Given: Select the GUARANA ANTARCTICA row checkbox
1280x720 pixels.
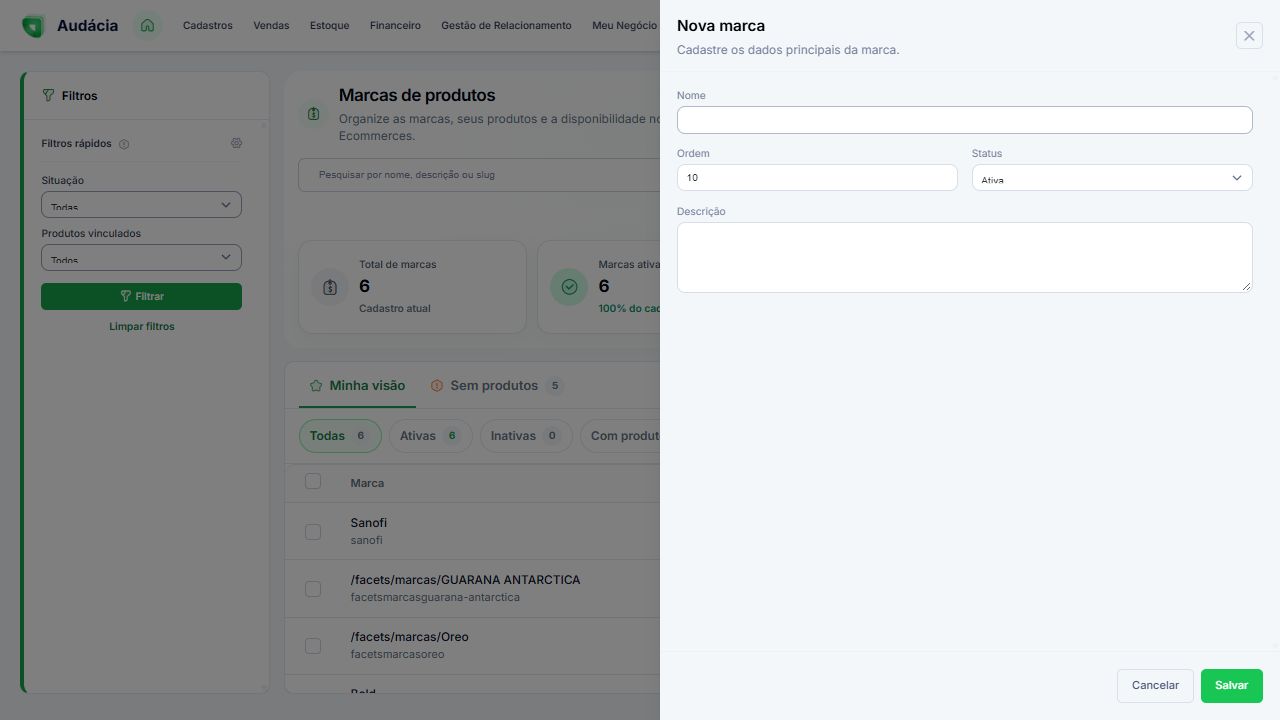Looking at the screenshot, I should [313, 588].
